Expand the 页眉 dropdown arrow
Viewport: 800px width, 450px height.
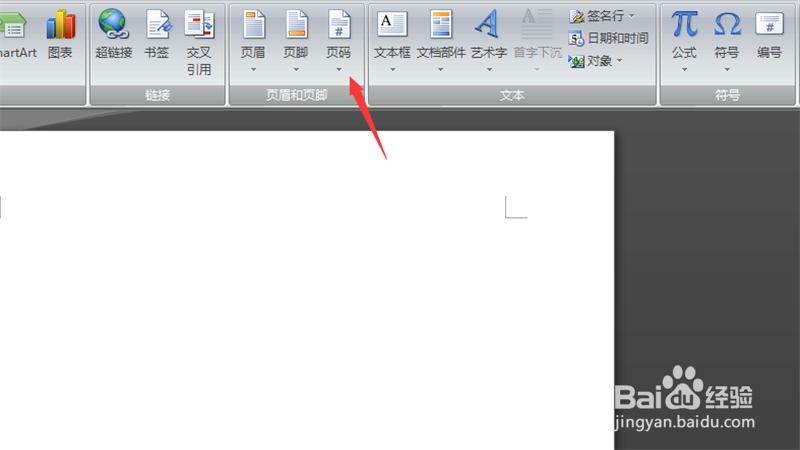254,69
